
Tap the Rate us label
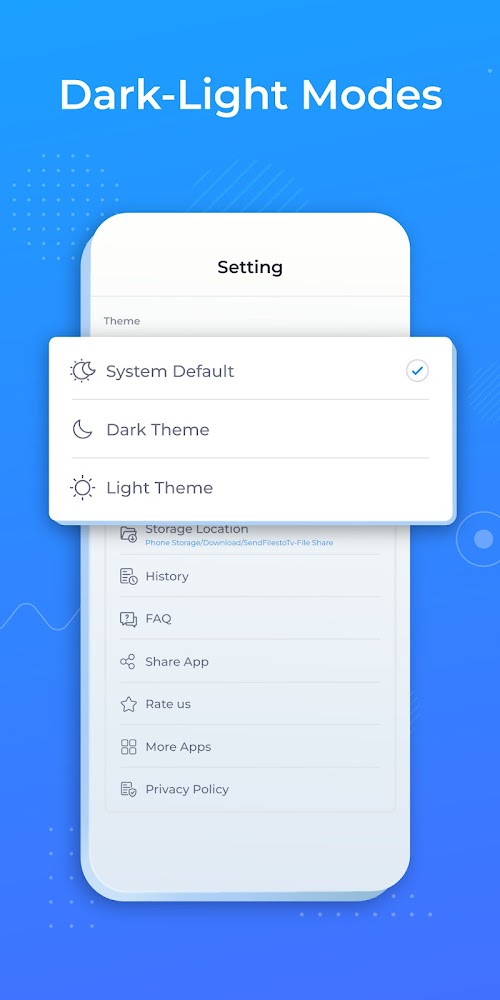[x=168, y=704]
